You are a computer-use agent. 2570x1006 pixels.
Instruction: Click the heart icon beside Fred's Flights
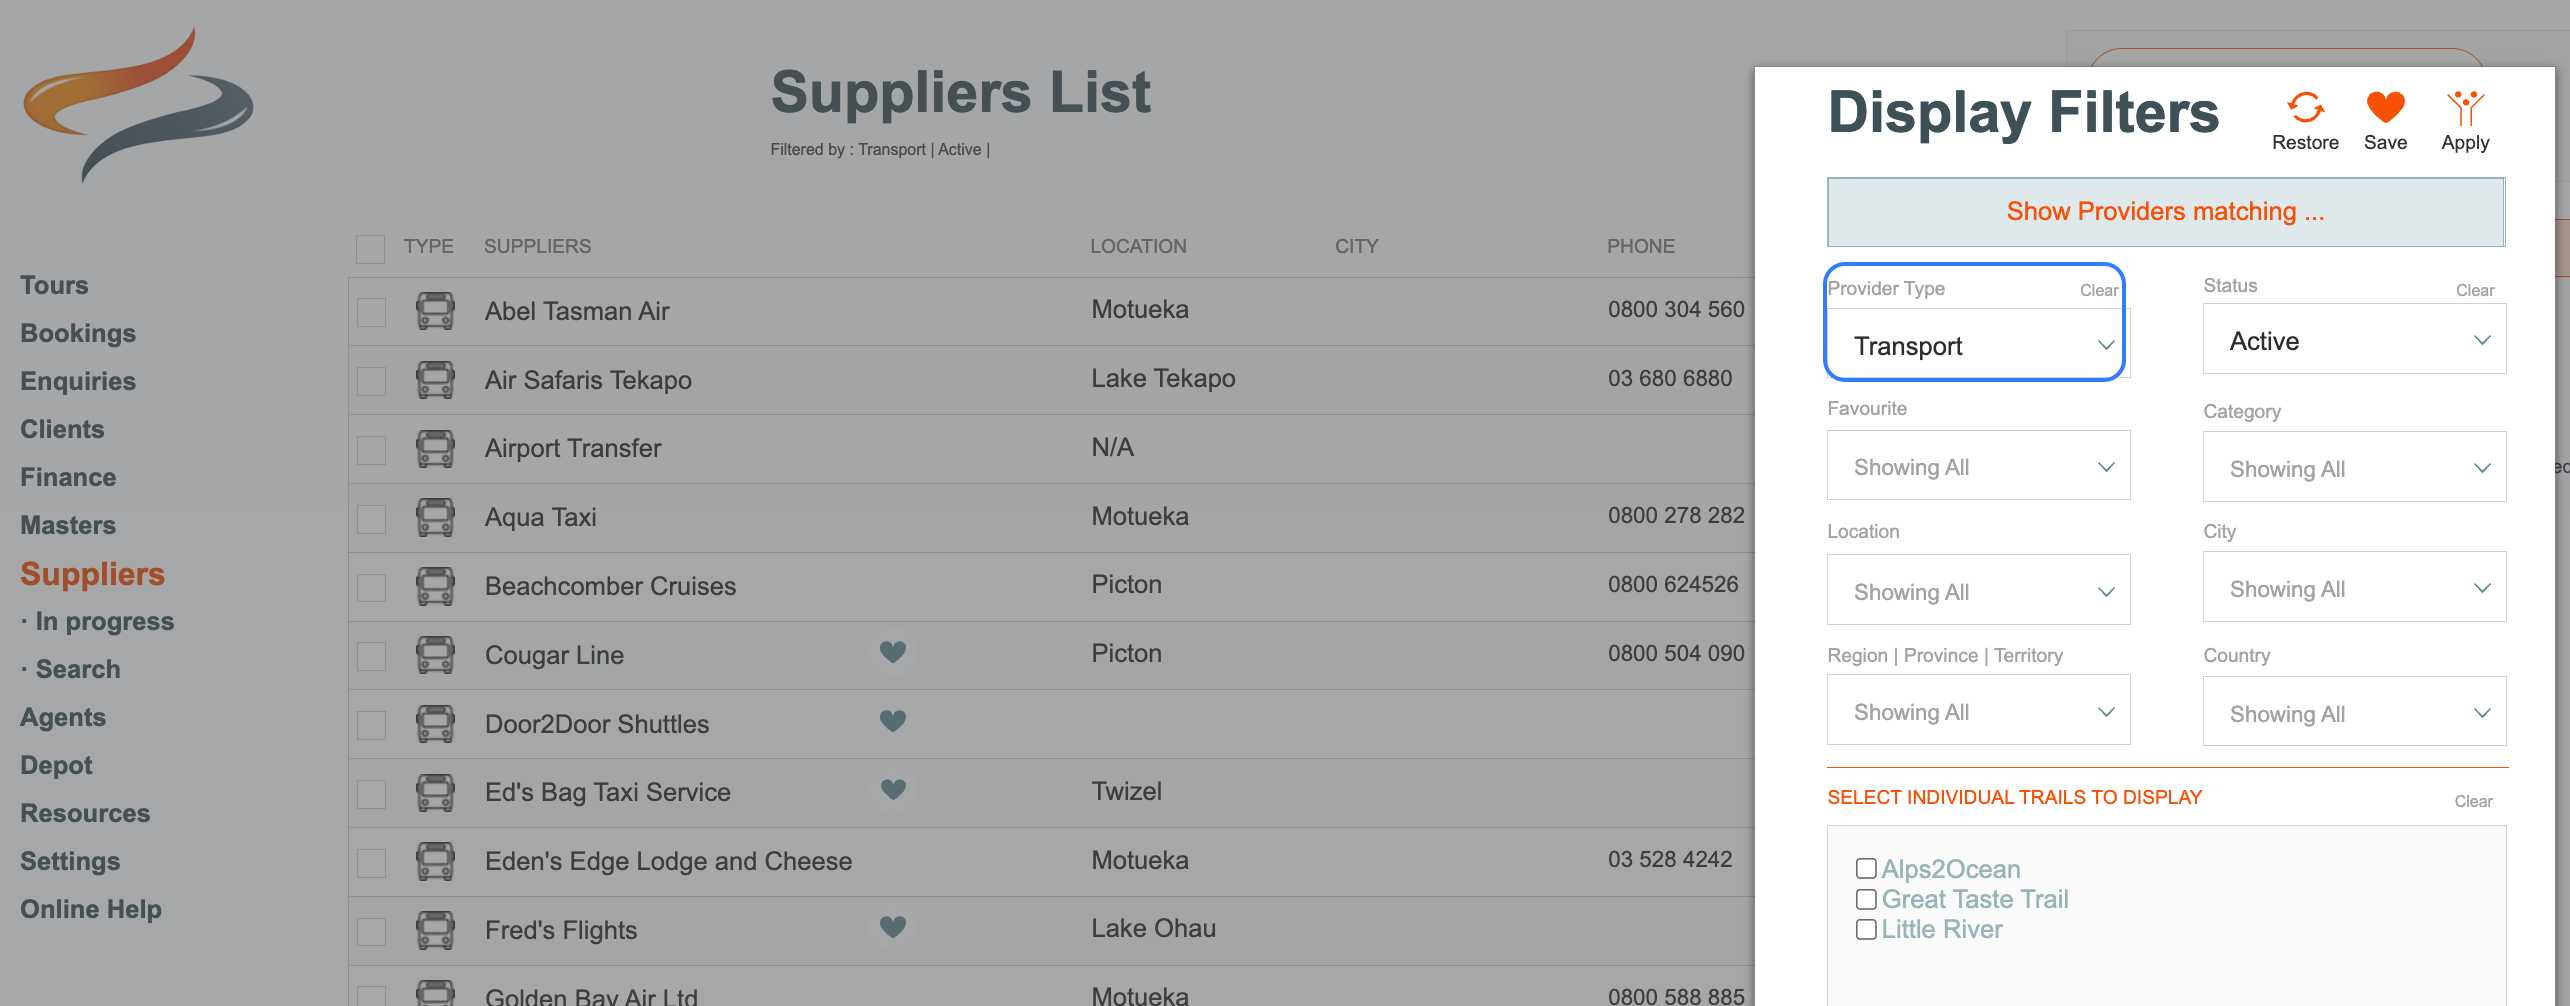[893, 928]
